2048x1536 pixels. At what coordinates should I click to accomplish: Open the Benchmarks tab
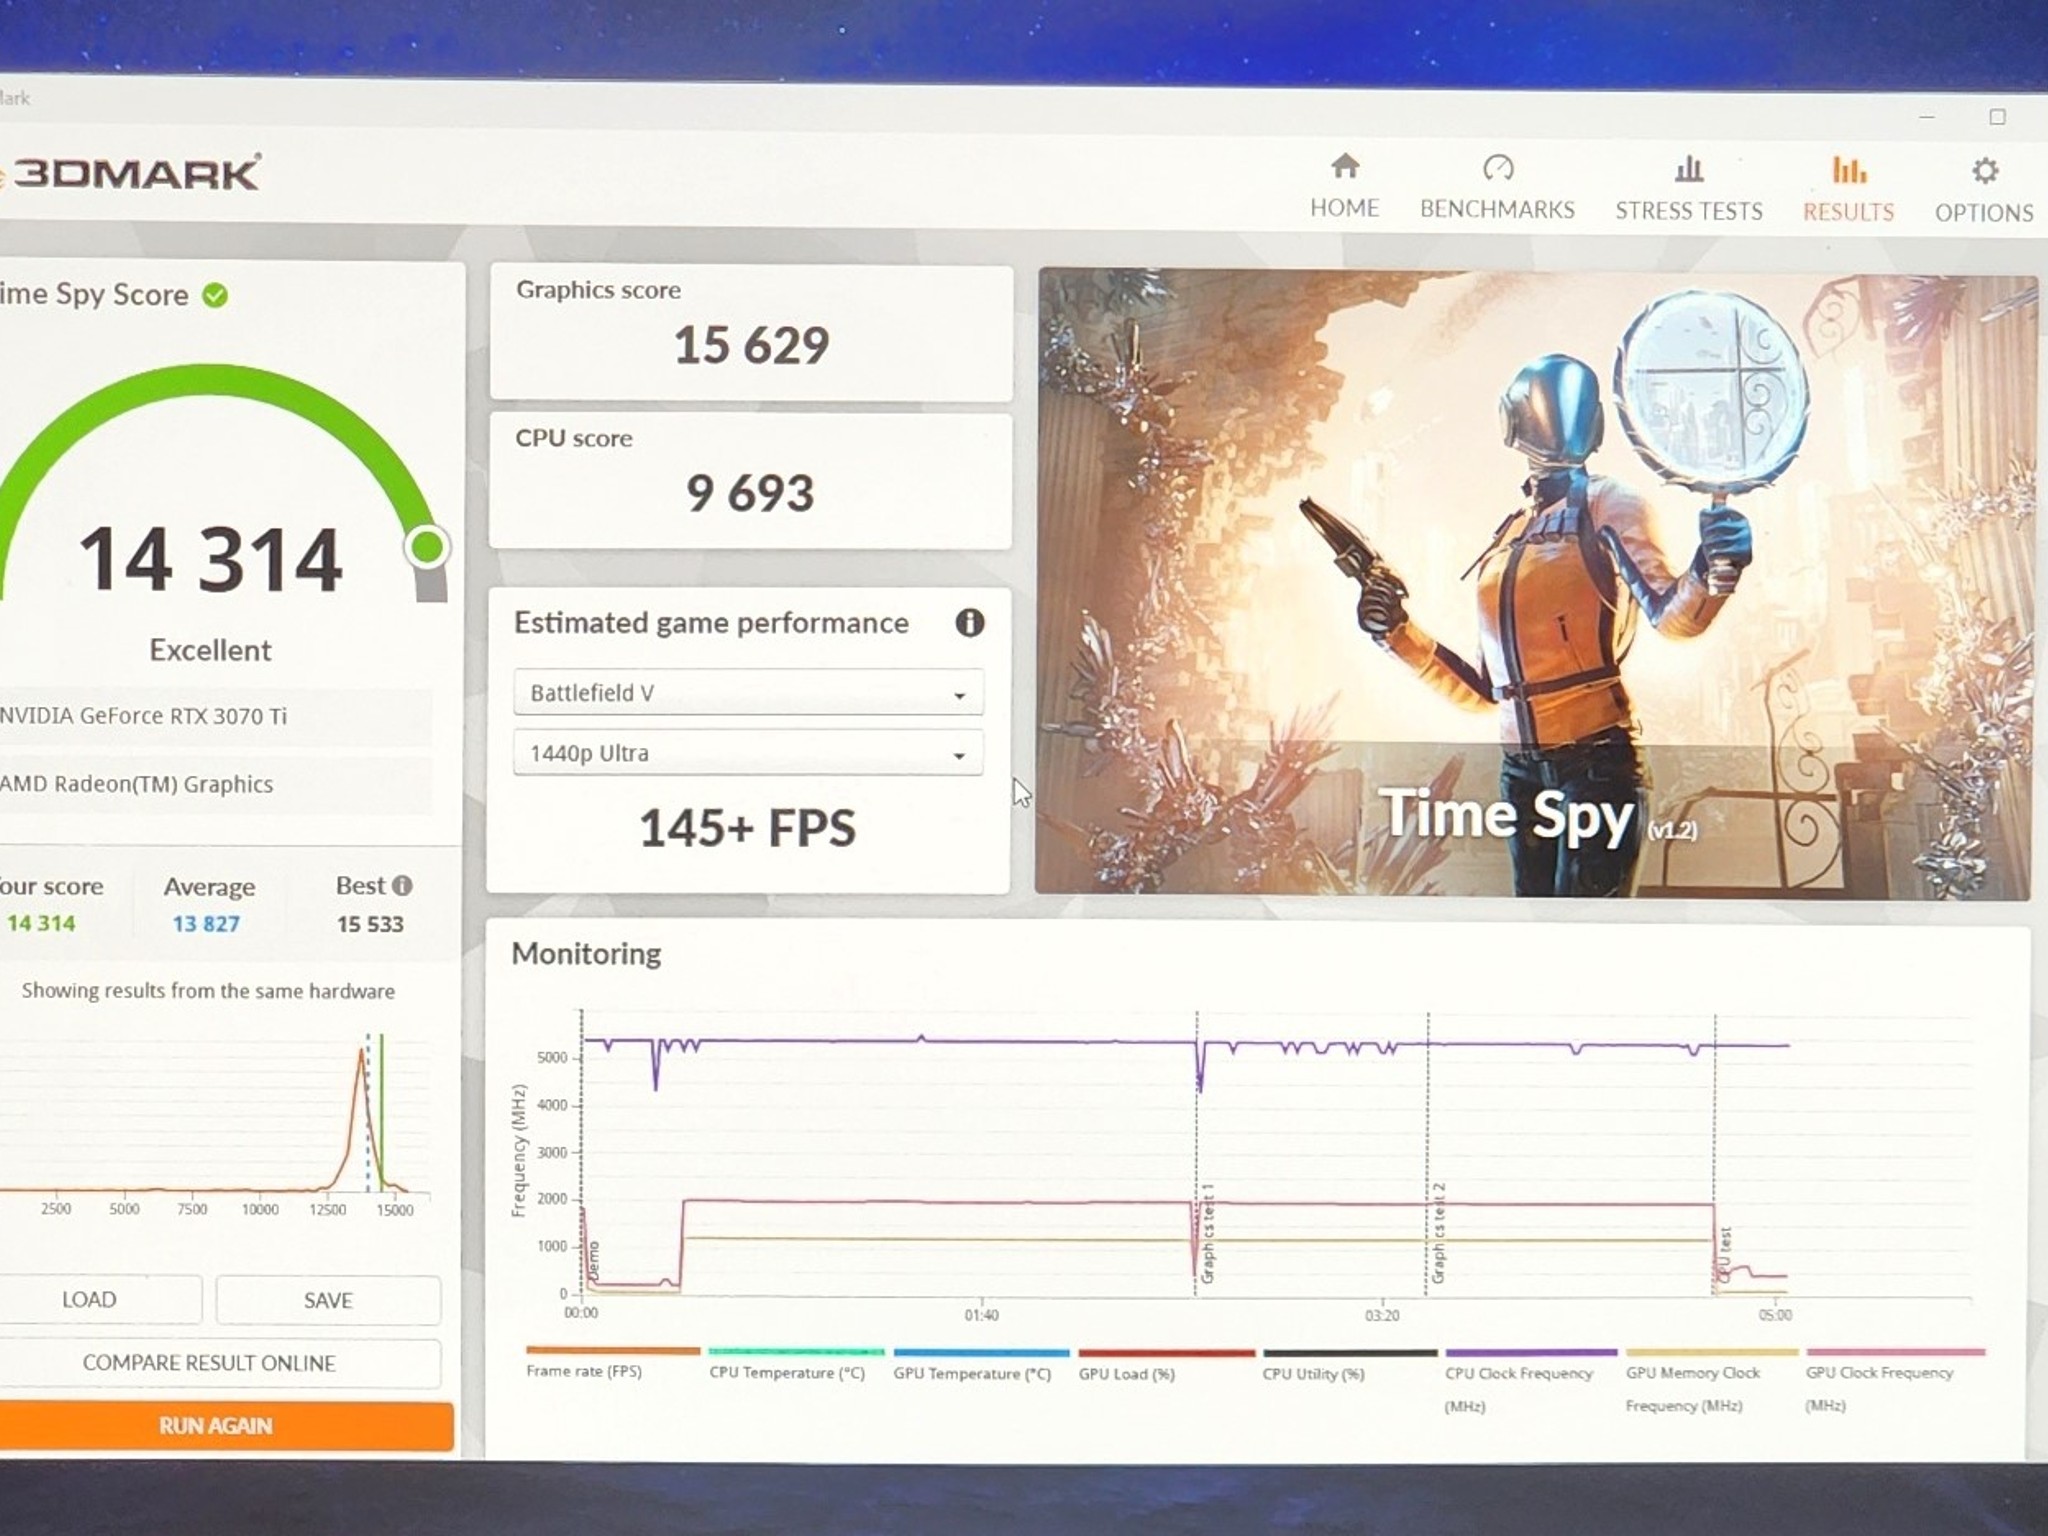pos(1497,188)
